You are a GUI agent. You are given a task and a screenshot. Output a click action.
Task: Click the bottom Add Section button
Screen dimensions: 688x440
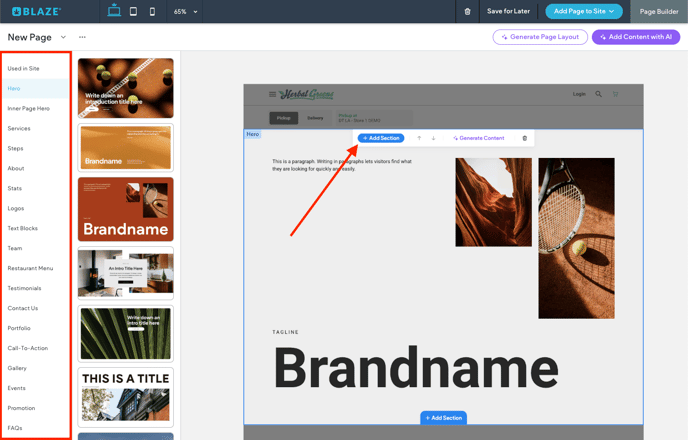click(x=443, y=418)
